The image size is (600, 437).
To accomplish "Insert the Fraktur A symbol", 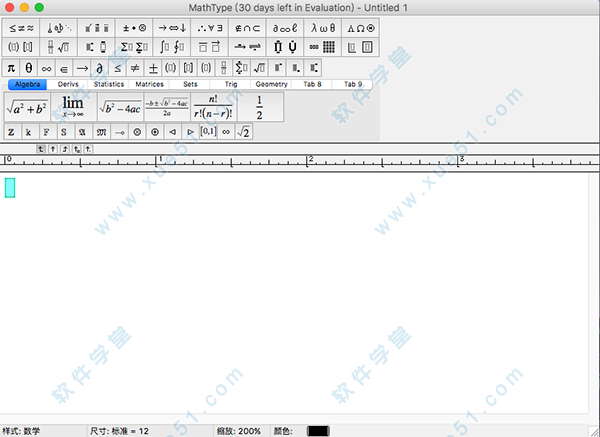I will (x=82, y=132).
